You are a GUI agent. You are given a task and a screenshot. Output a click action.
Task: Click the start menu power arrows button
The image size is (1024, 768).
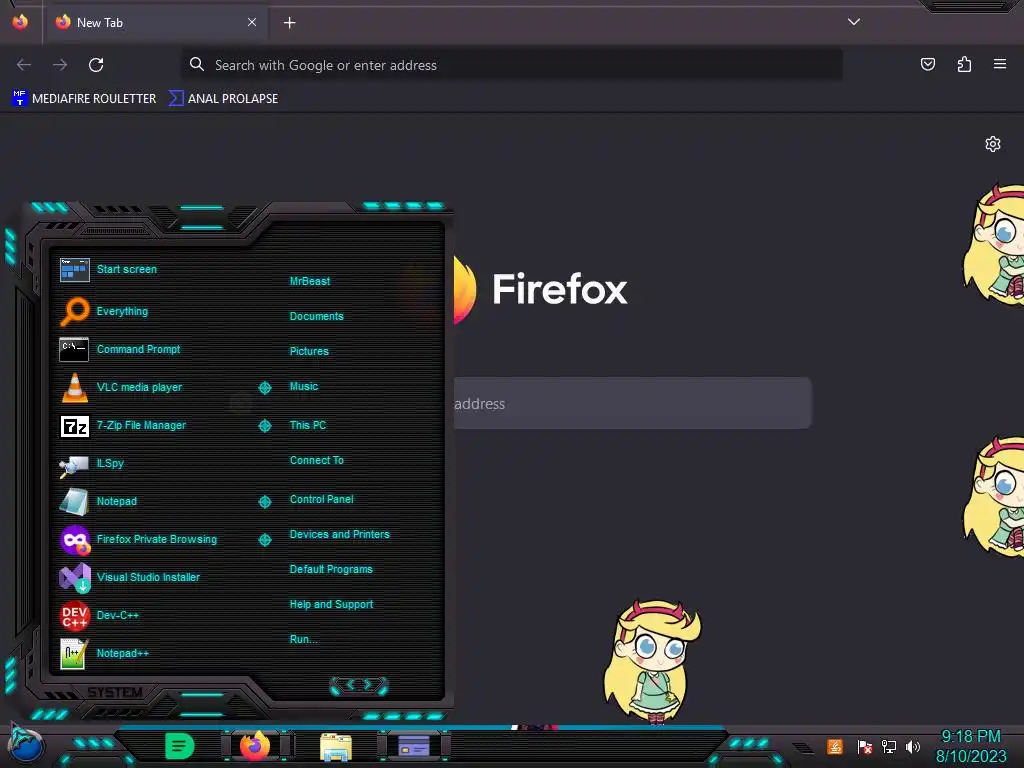pyautogui.click(x=359, y=685)
